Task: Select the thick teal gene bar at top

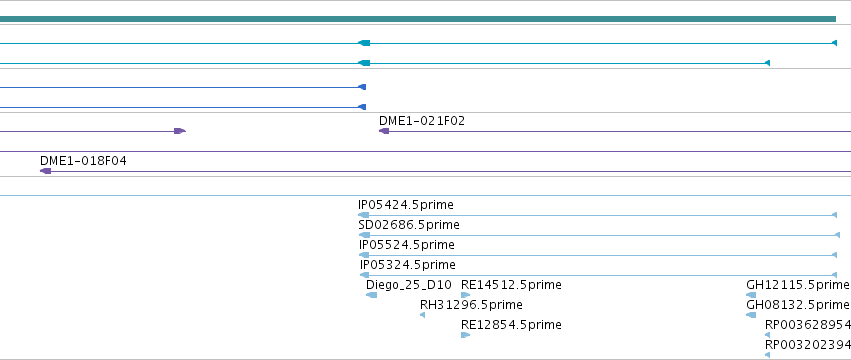Action: [418, 19]
